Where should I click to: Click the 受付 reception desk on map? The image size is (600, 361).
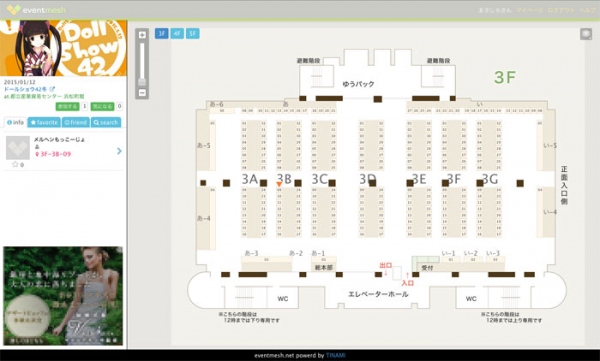pos(427,268)
